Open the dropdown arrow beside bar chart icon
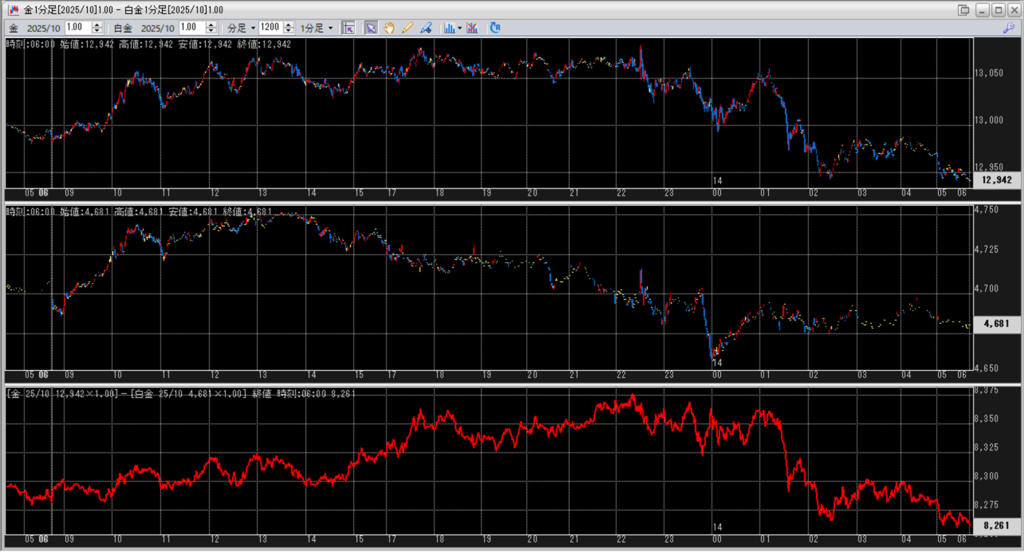The height and width of the screenshot is (552, 1024). pos(459,27)
